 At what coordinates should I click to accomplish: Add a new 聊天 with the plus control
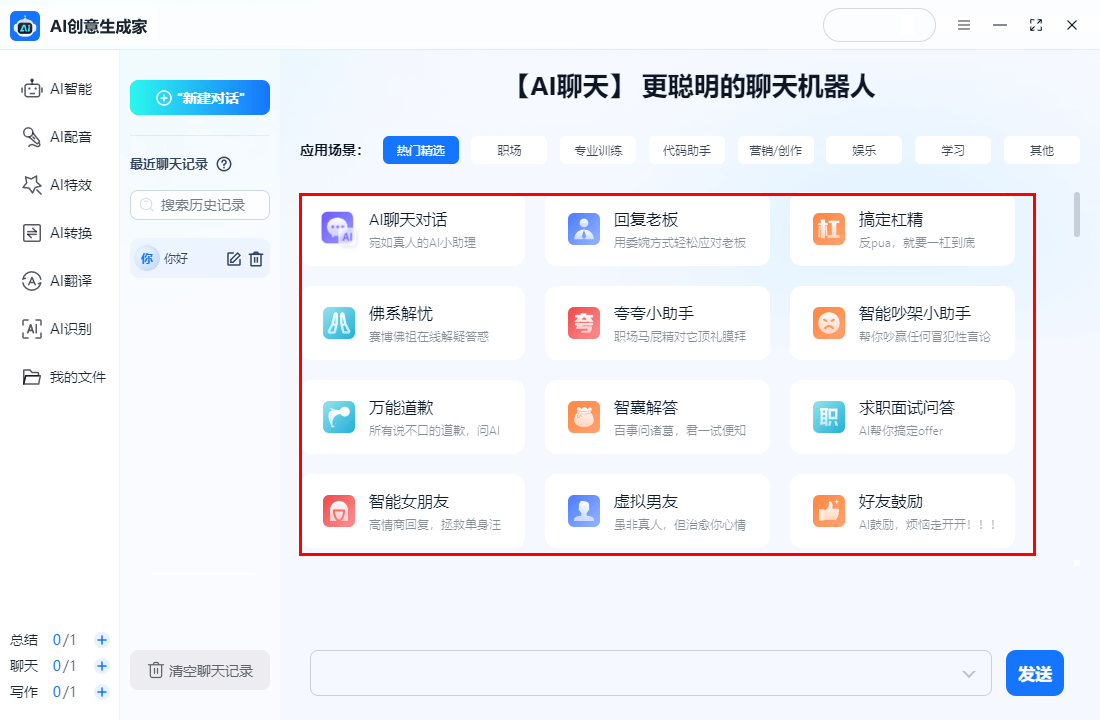101,665
